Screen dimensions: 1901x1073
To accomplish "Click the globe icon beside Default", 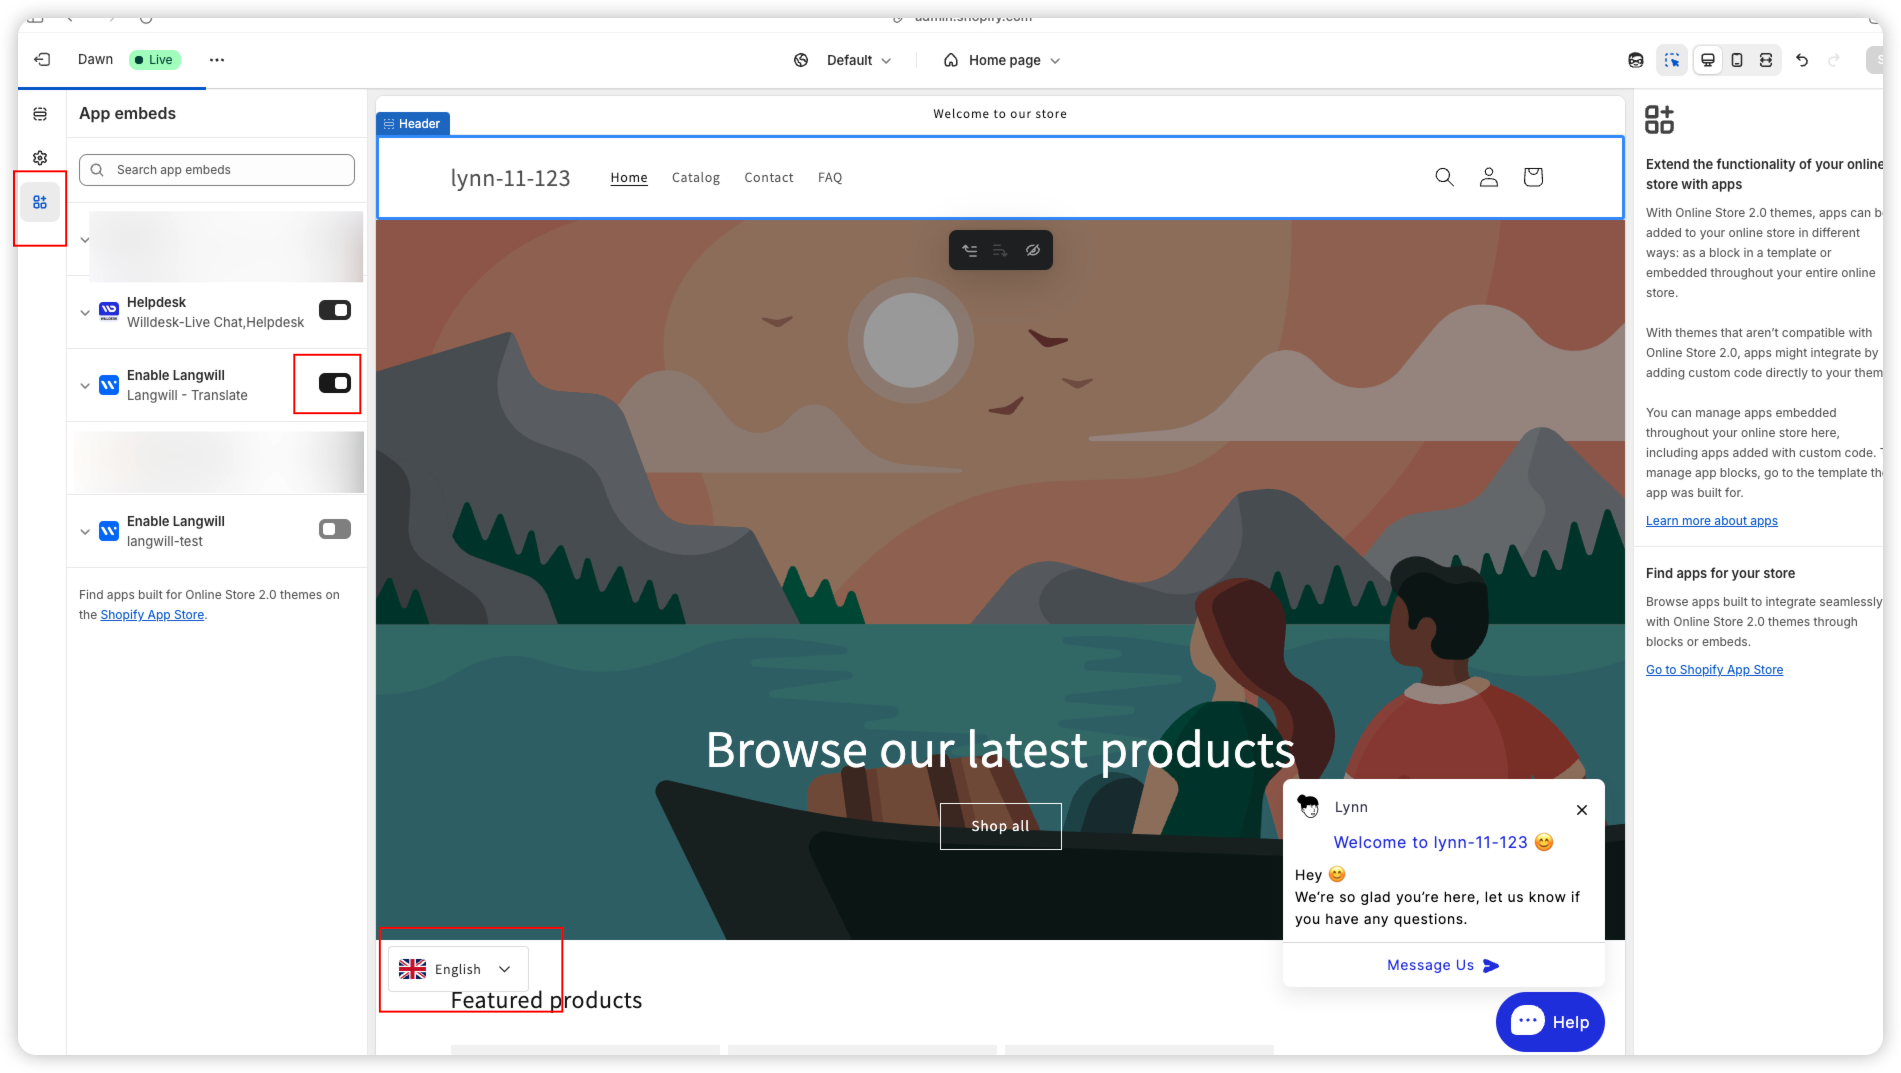I will click(801, 60).
